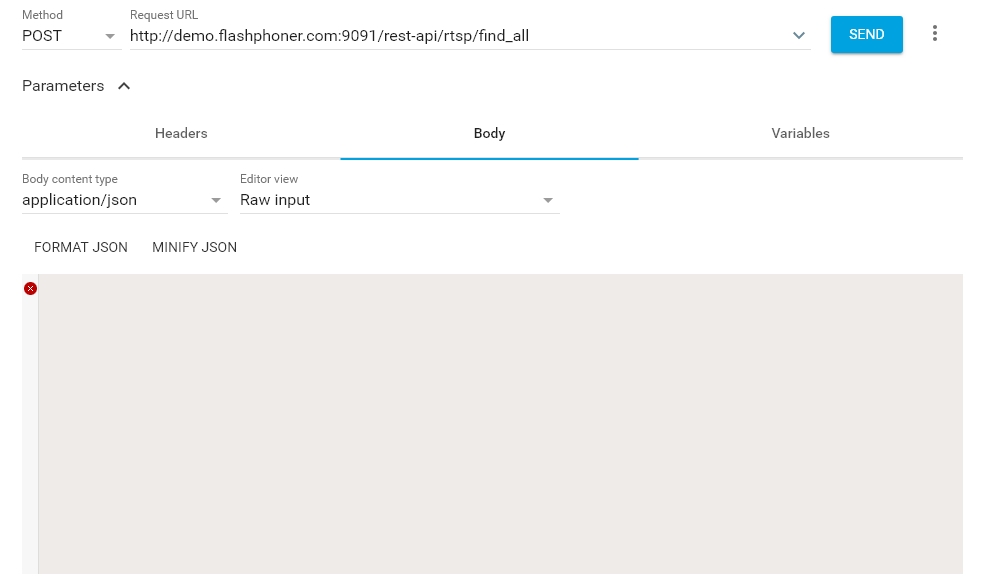Click the Raw input editor view value
982x581 pixels.
276,200
